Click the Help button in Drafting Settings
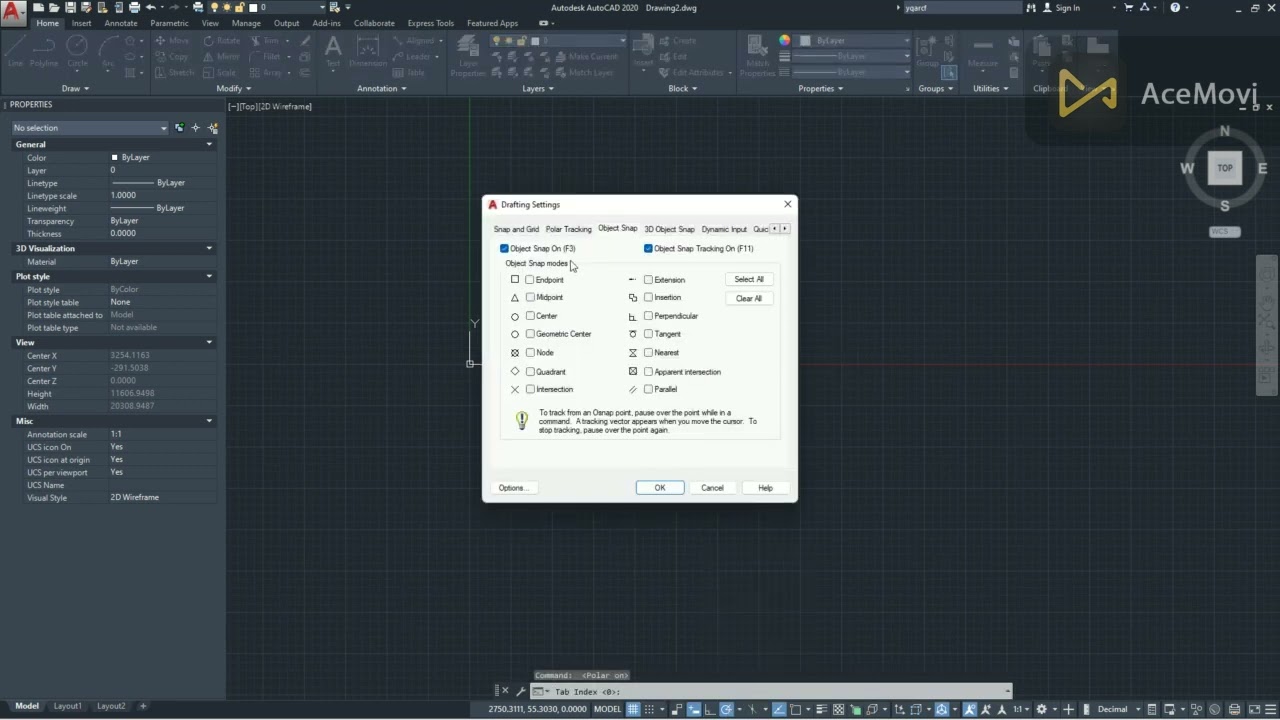The width and height of the screenshot is (1280, 720). tap(765, 488)
